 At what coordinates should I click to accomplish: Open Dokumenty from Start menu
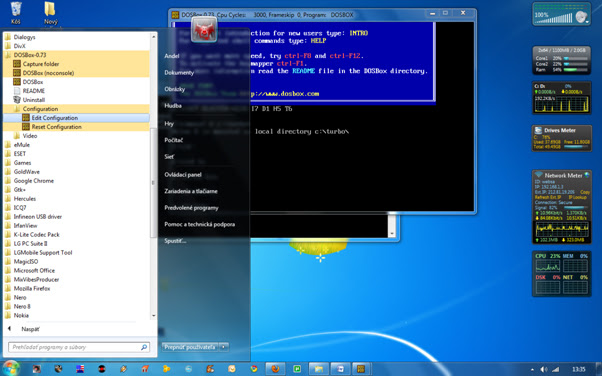point(179,73)
